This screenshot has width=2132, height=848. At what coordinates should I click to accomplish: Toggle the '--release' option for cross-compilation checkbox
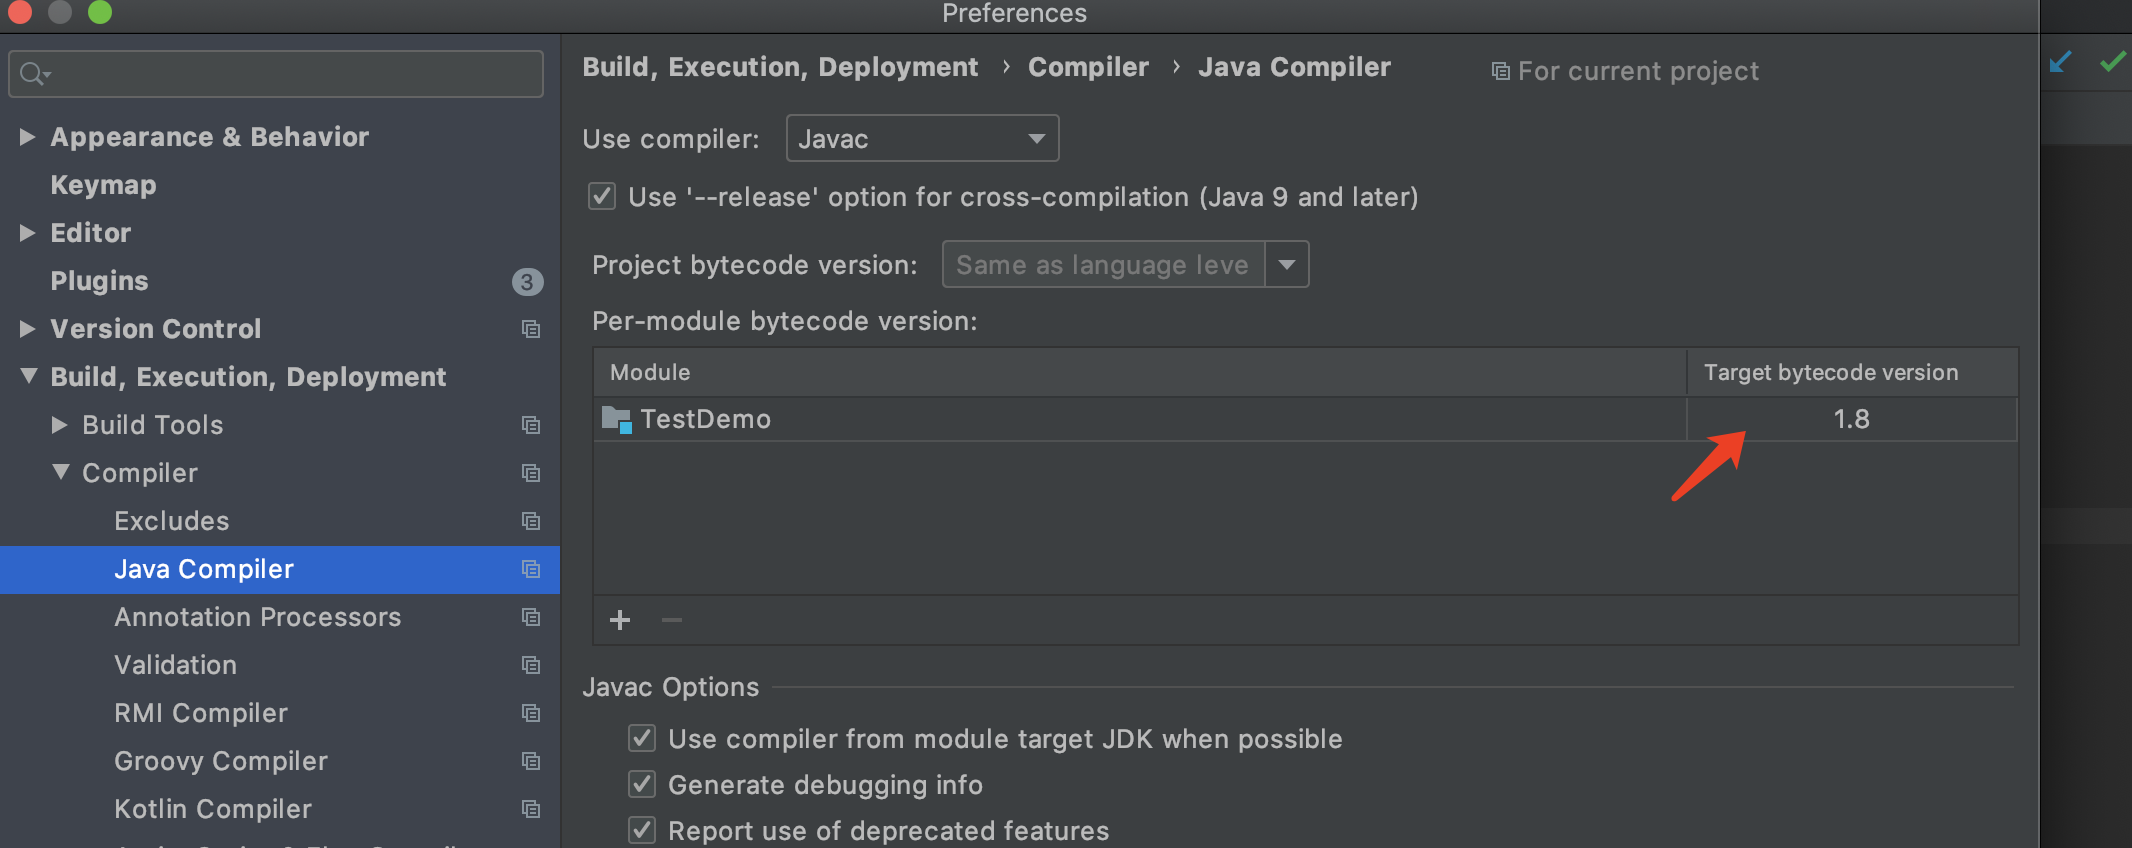click(602, 196)
